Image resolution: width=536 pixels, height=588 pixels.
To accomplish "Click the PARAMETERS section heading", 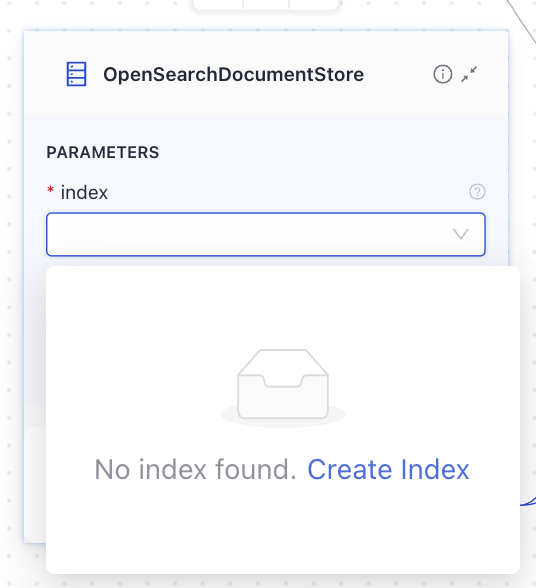I will pyautogui.click(x=103, y=152).
